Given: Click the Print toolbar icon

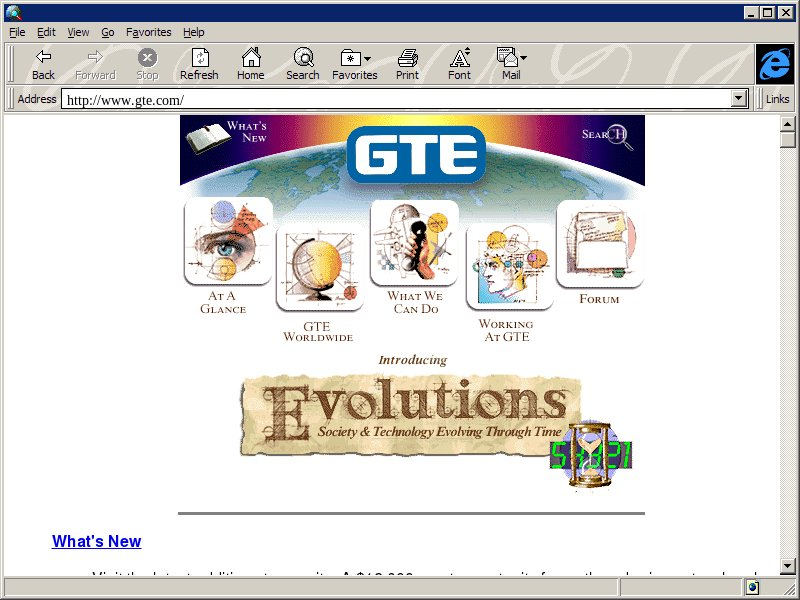Looking at the screenshot, I should [x=407, y=64].
